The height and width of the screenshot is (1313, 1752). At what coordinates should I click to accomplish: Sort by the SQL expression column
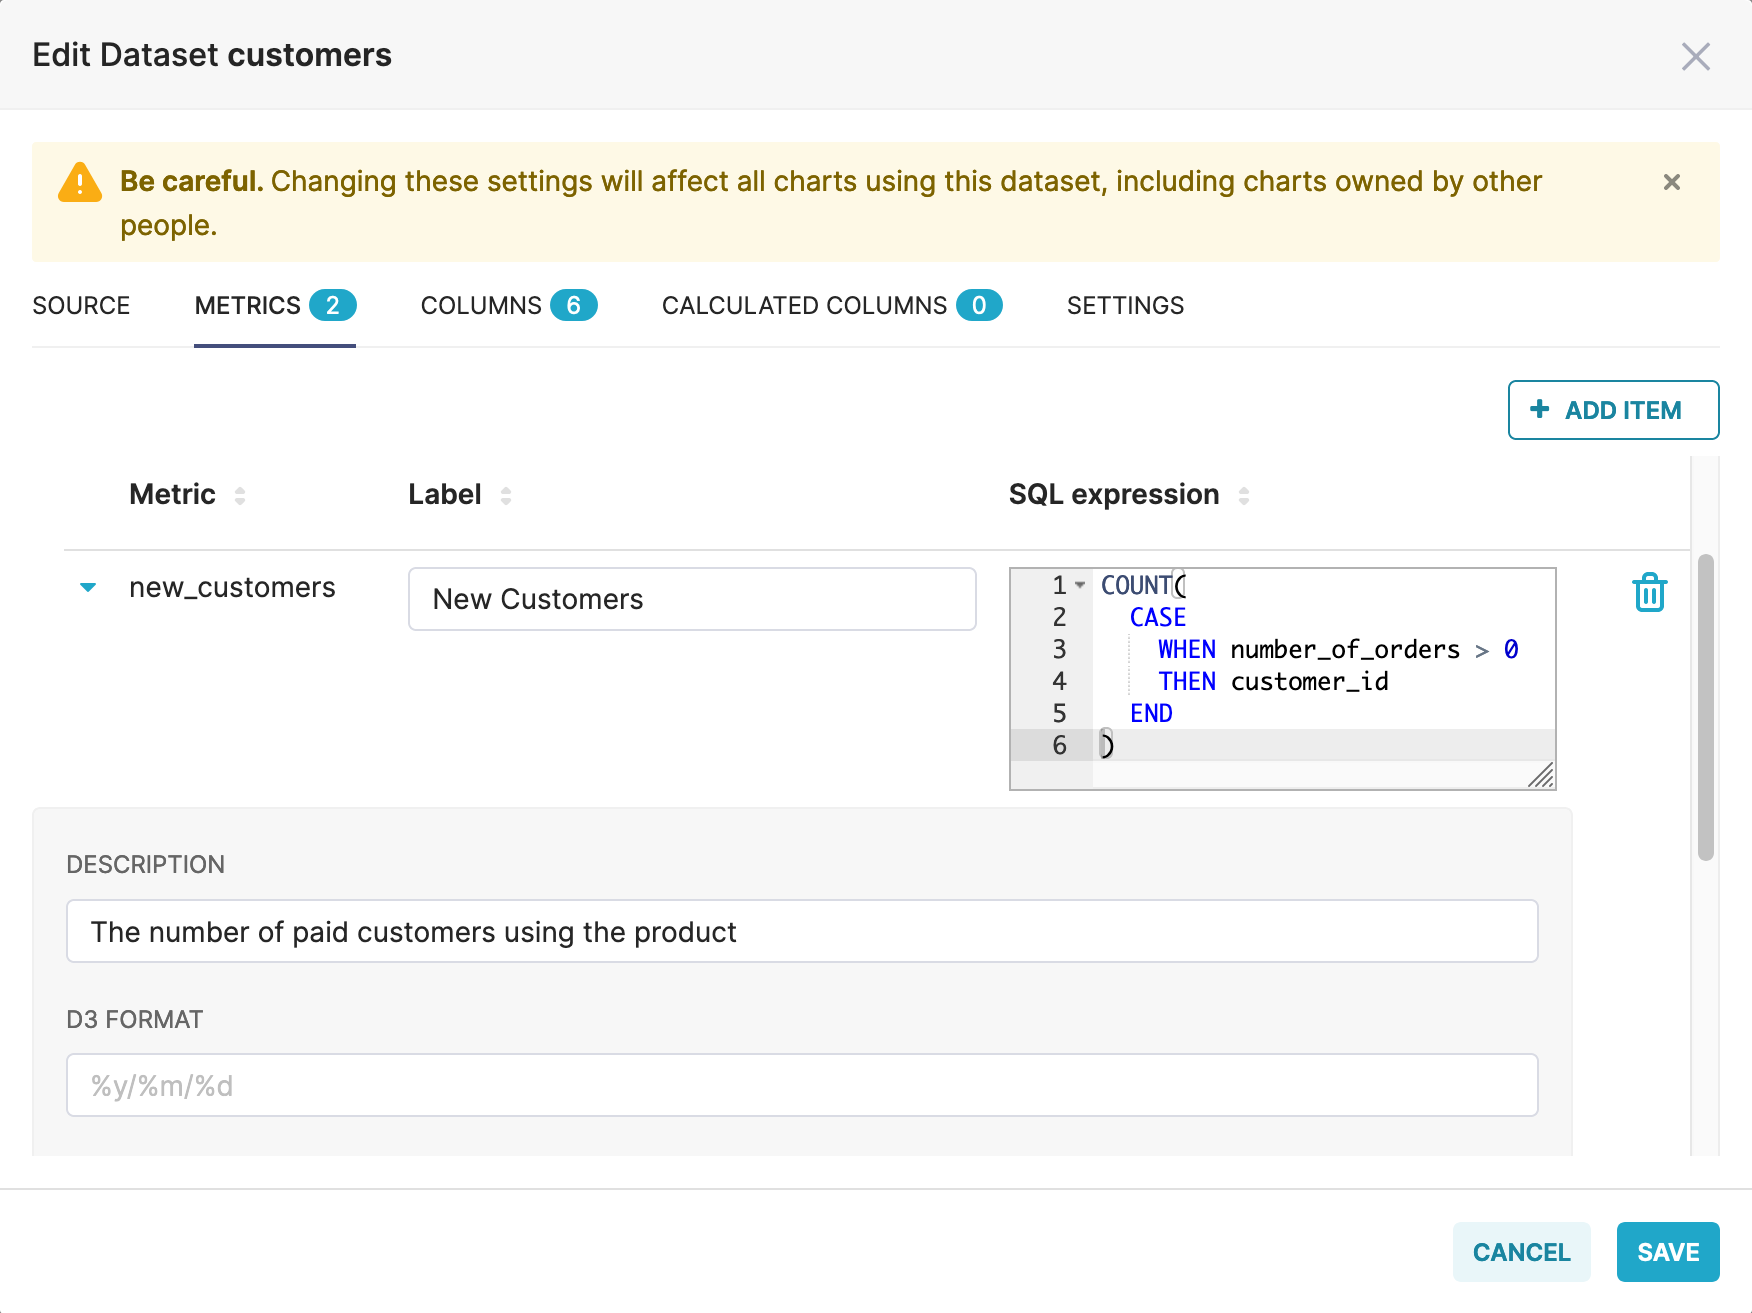(1243, 495)
